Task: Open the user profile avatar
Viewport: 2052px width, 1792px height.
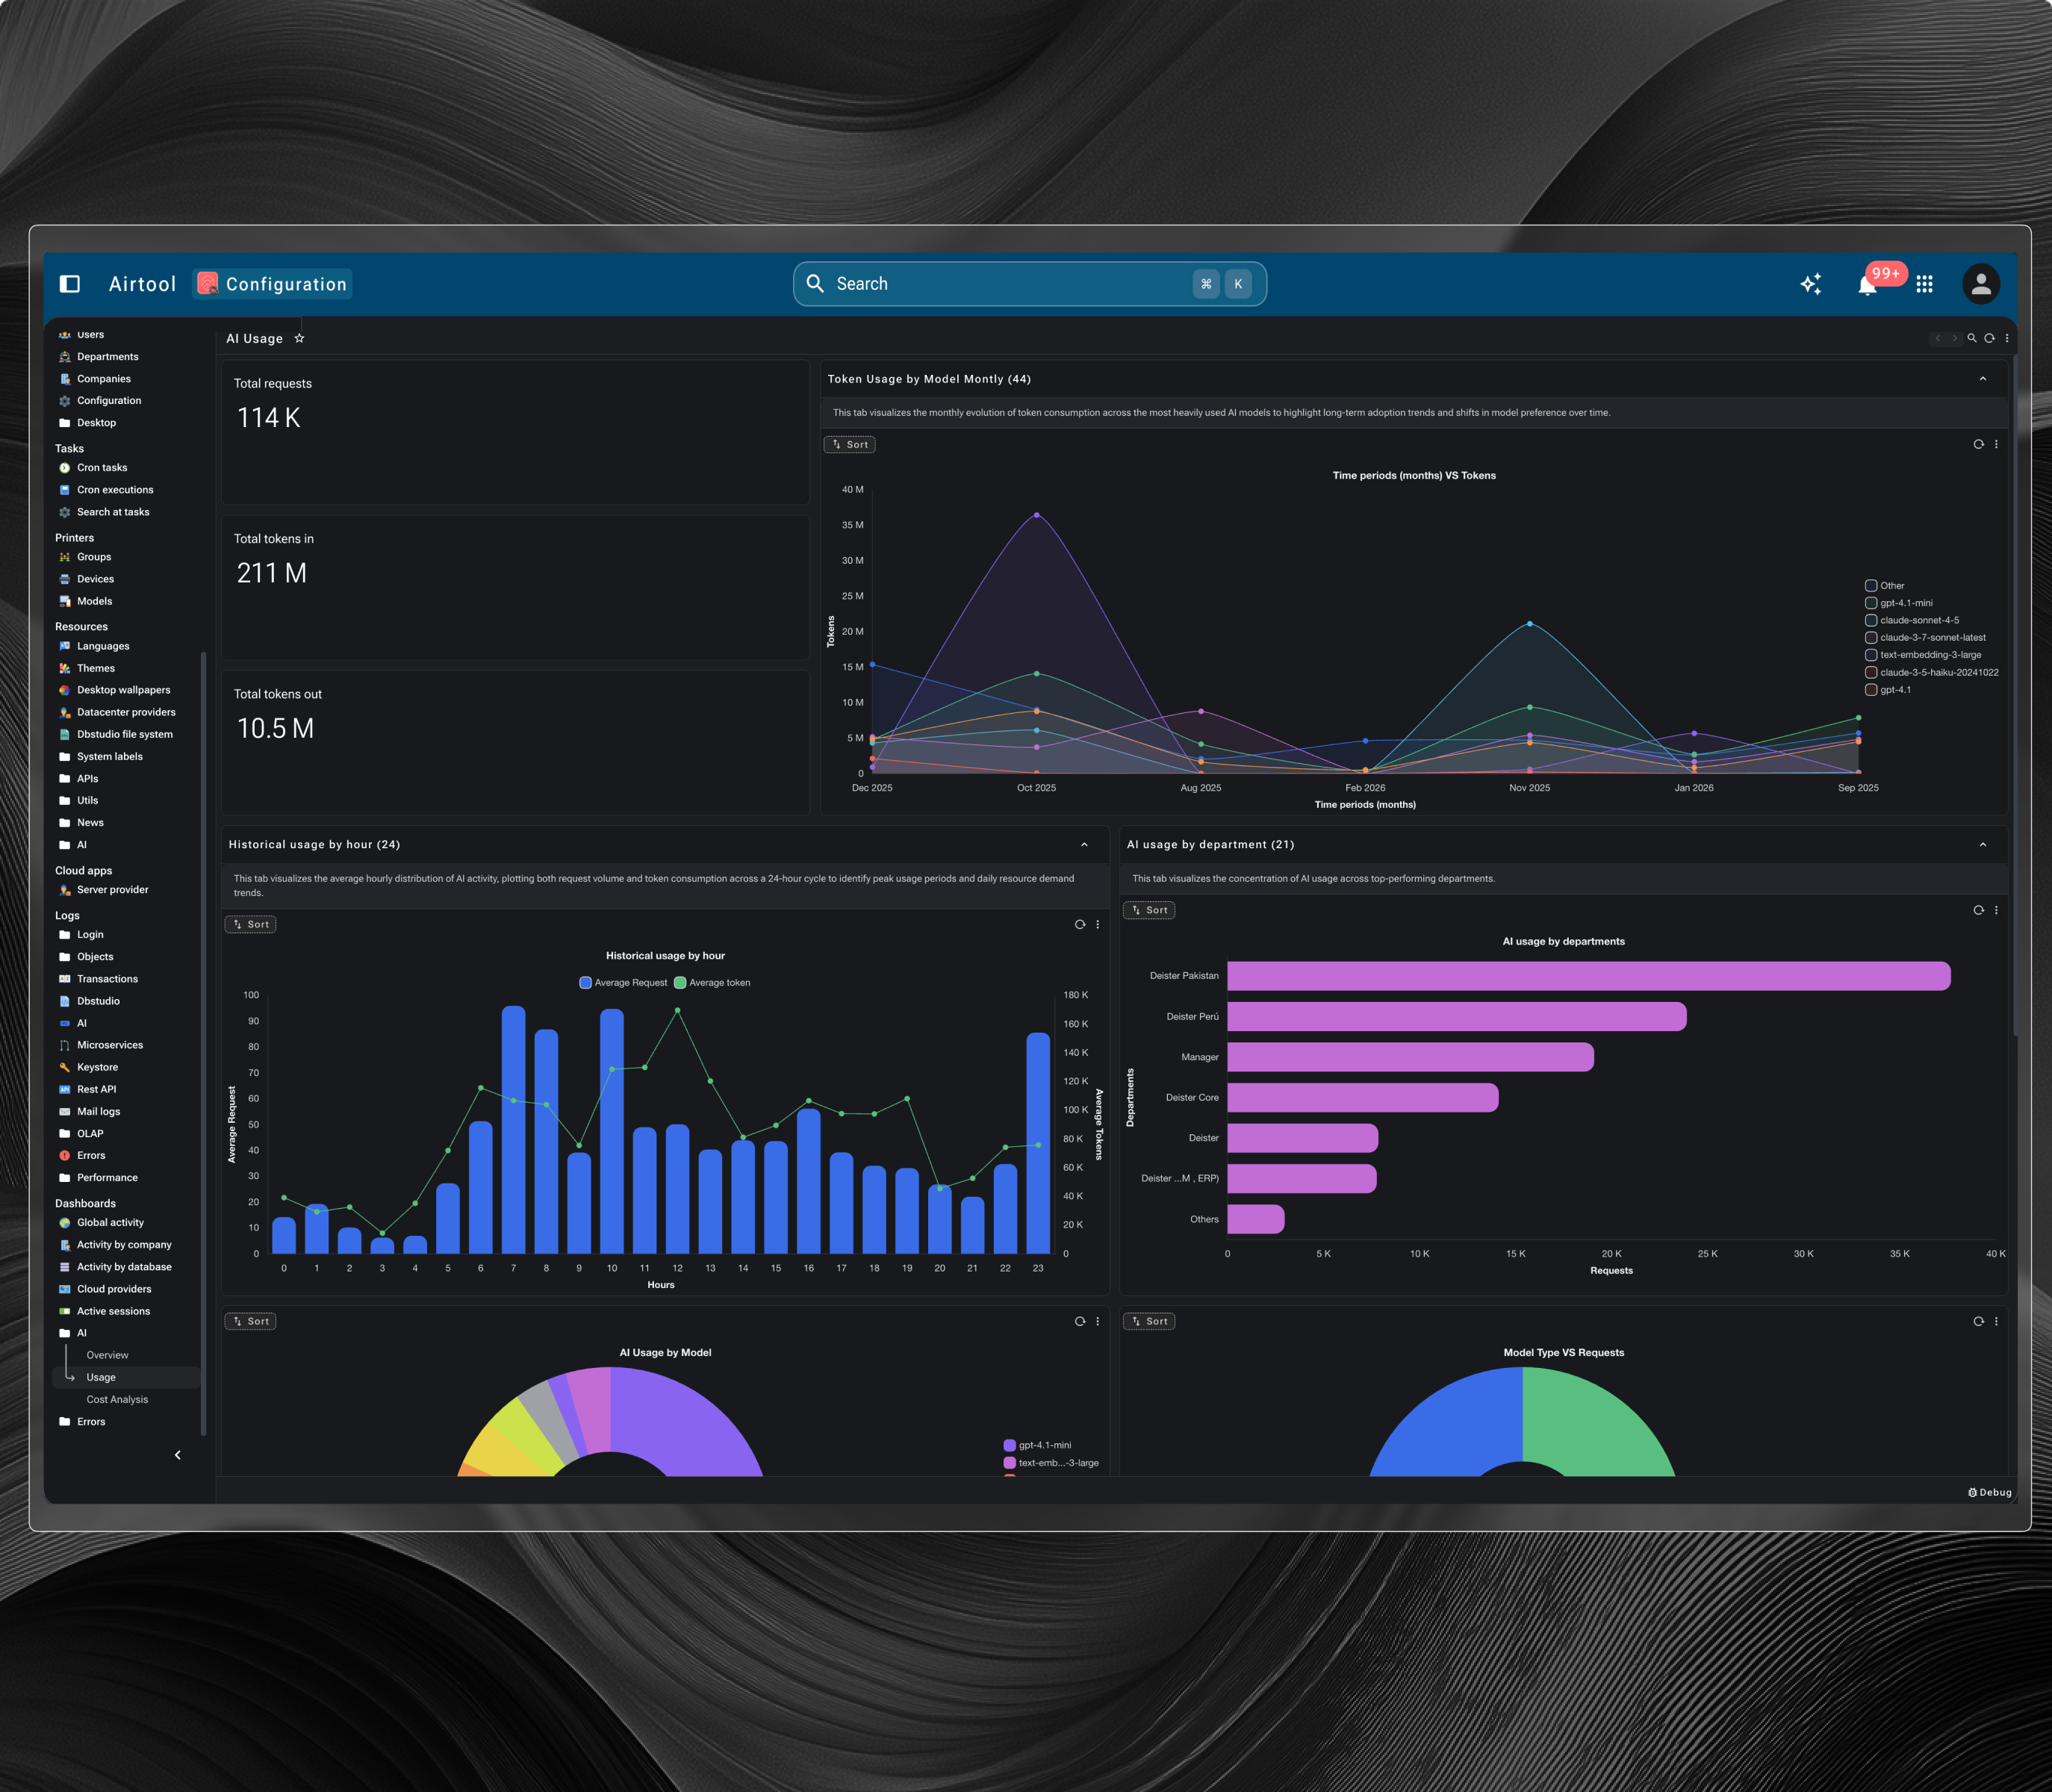Action: tap(1980, 284)
